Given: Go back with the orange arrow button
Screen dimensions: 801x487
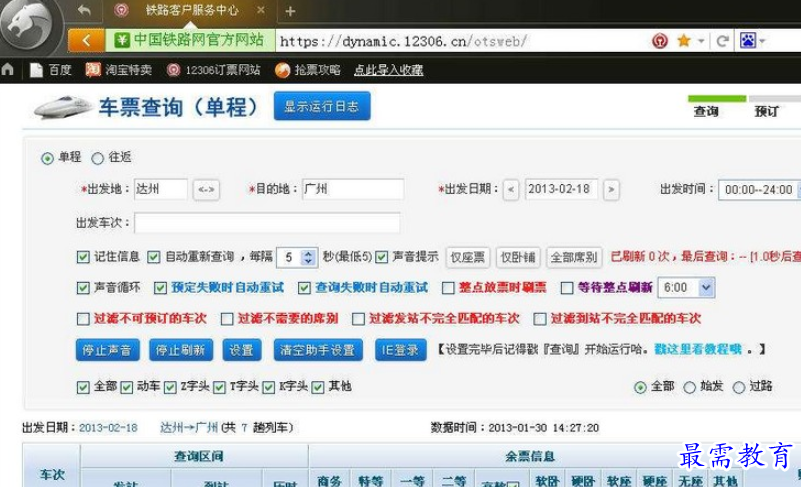Looking at the screenshot, I should [86, 41].
